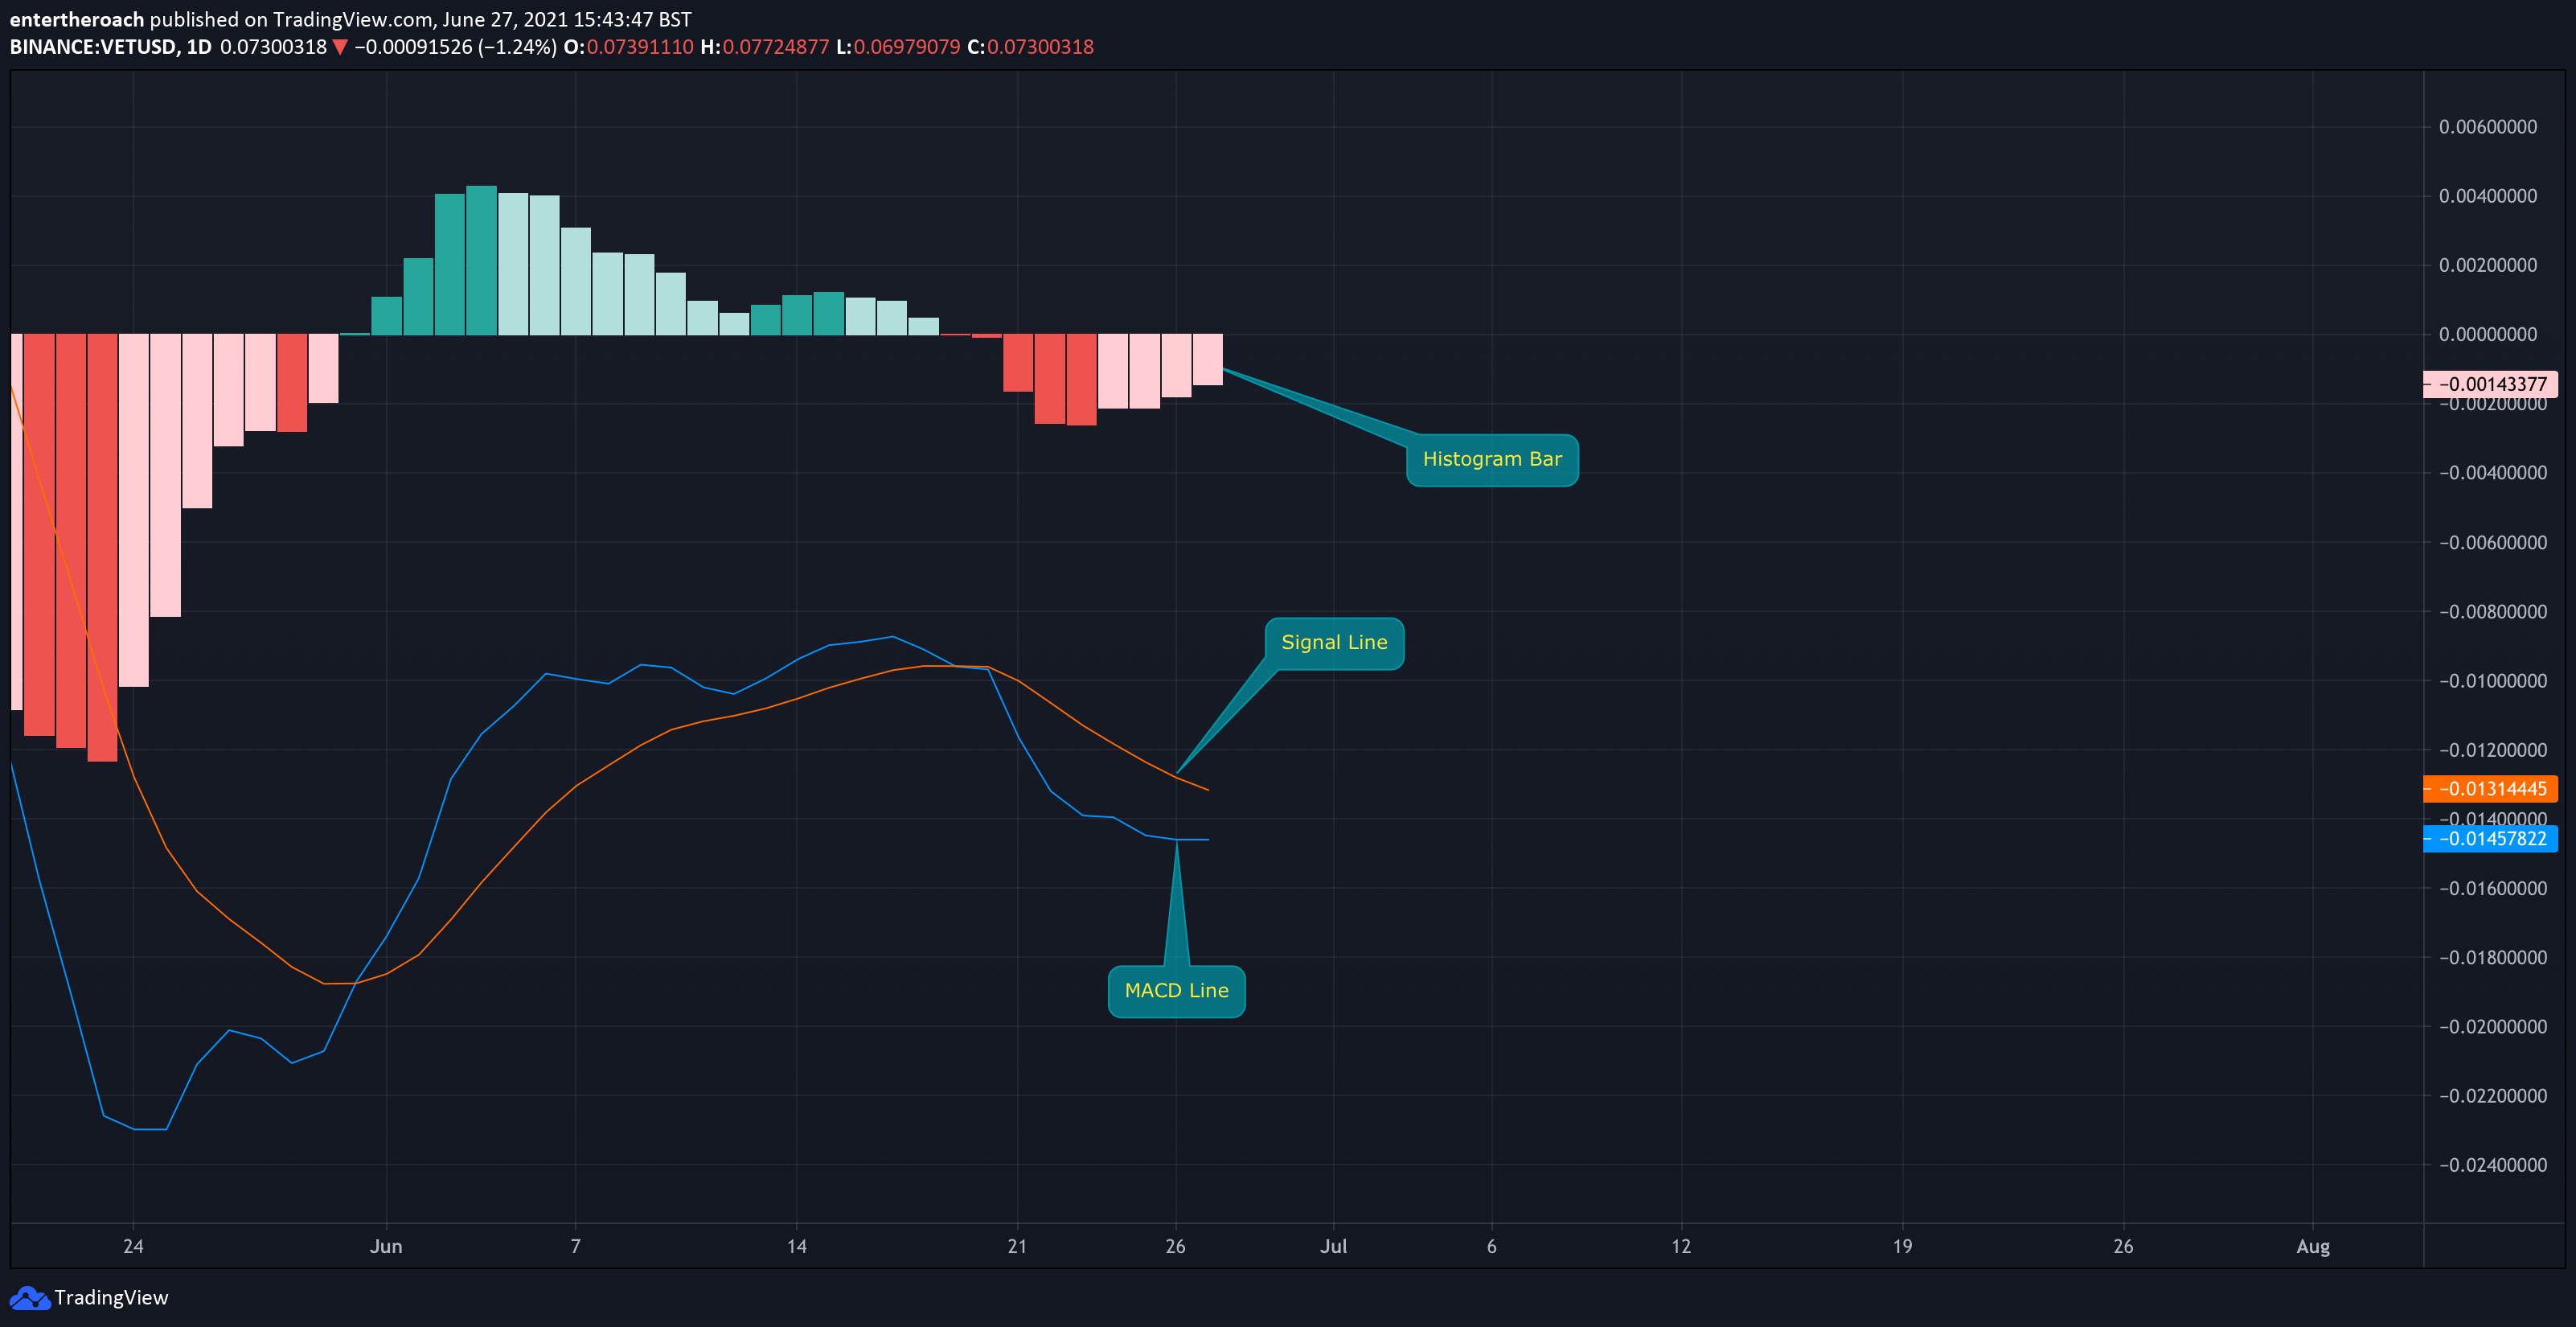This screenshot has height=1327, width=2576.
Task: Click the 0.00400000 price scale label
Action: click(x=2488, y=196)
